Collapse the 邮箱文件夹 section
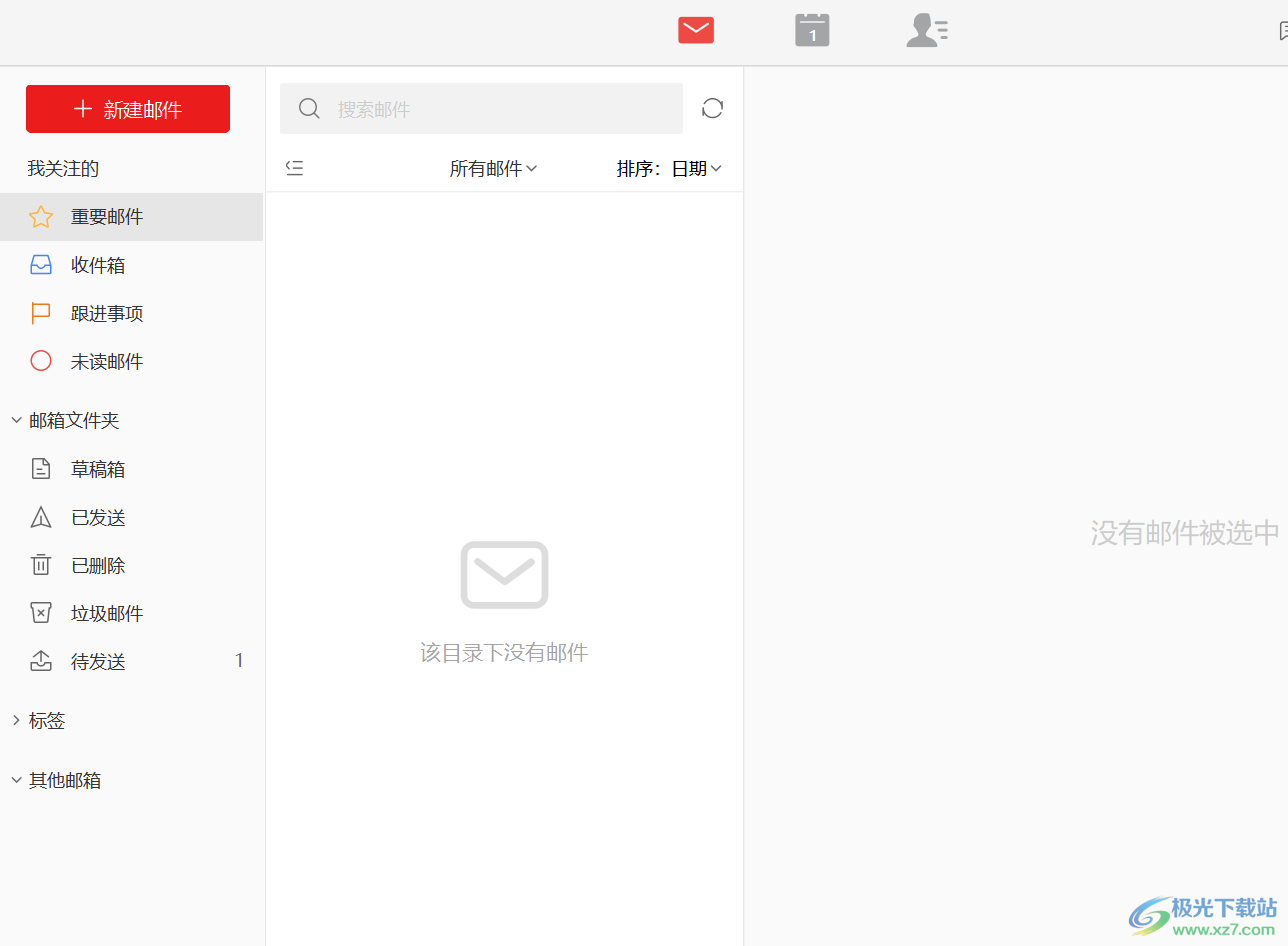 click(65, 421)
